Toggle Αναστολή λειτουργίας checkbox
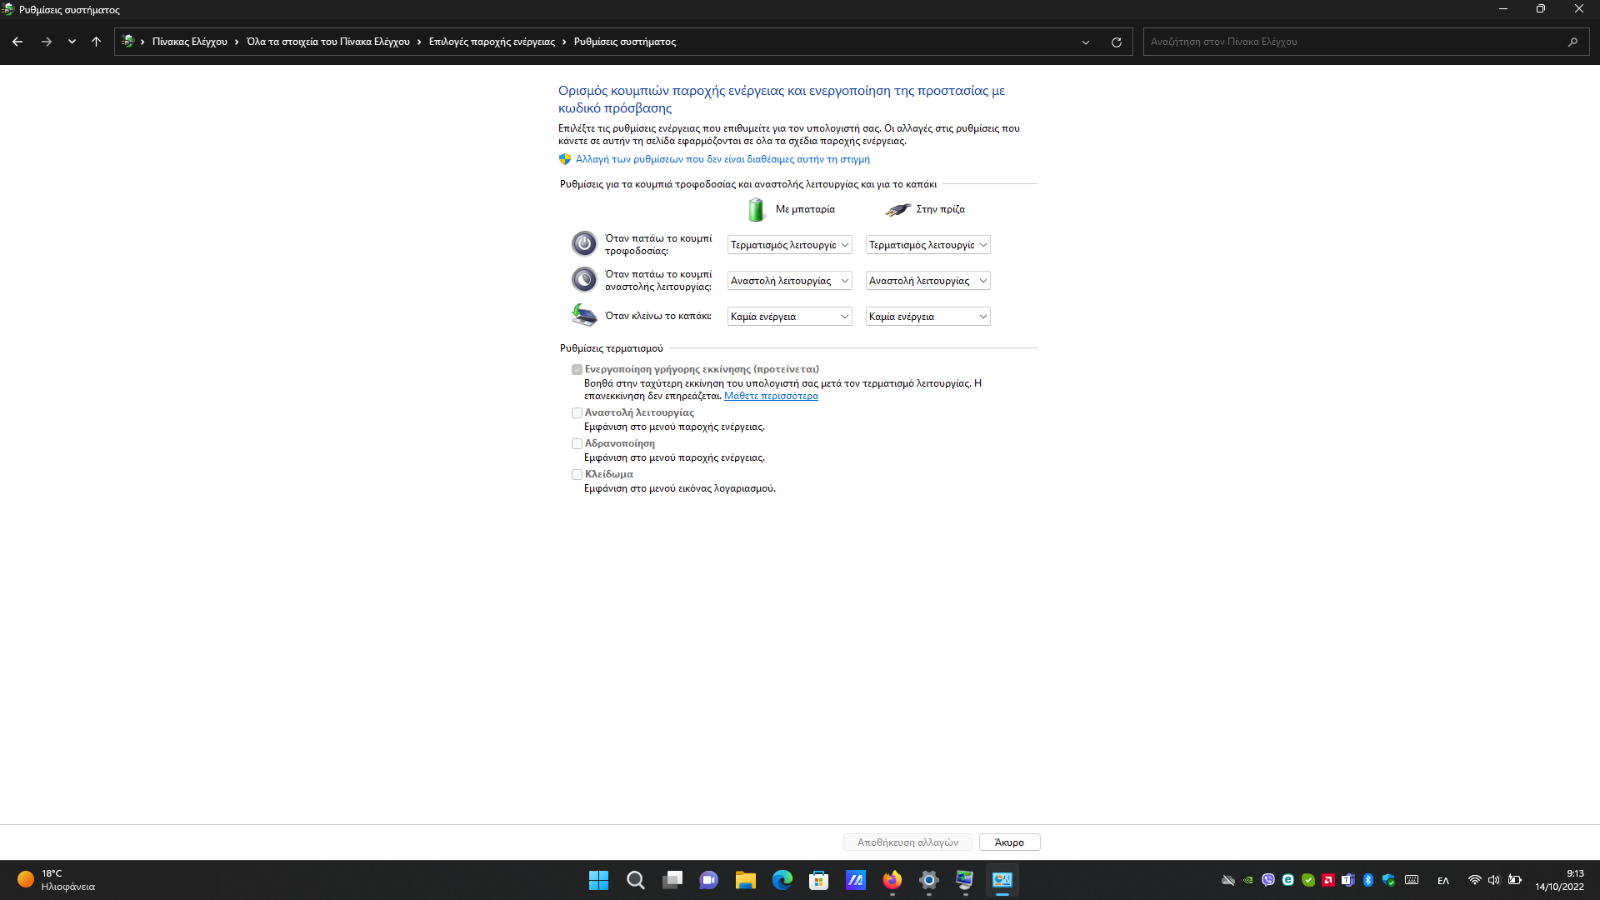 tap(577, 412)
